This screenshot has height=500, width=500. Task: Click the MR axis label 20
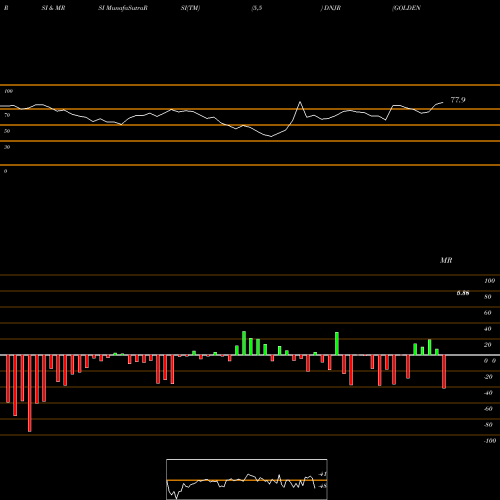pos(488,345)
